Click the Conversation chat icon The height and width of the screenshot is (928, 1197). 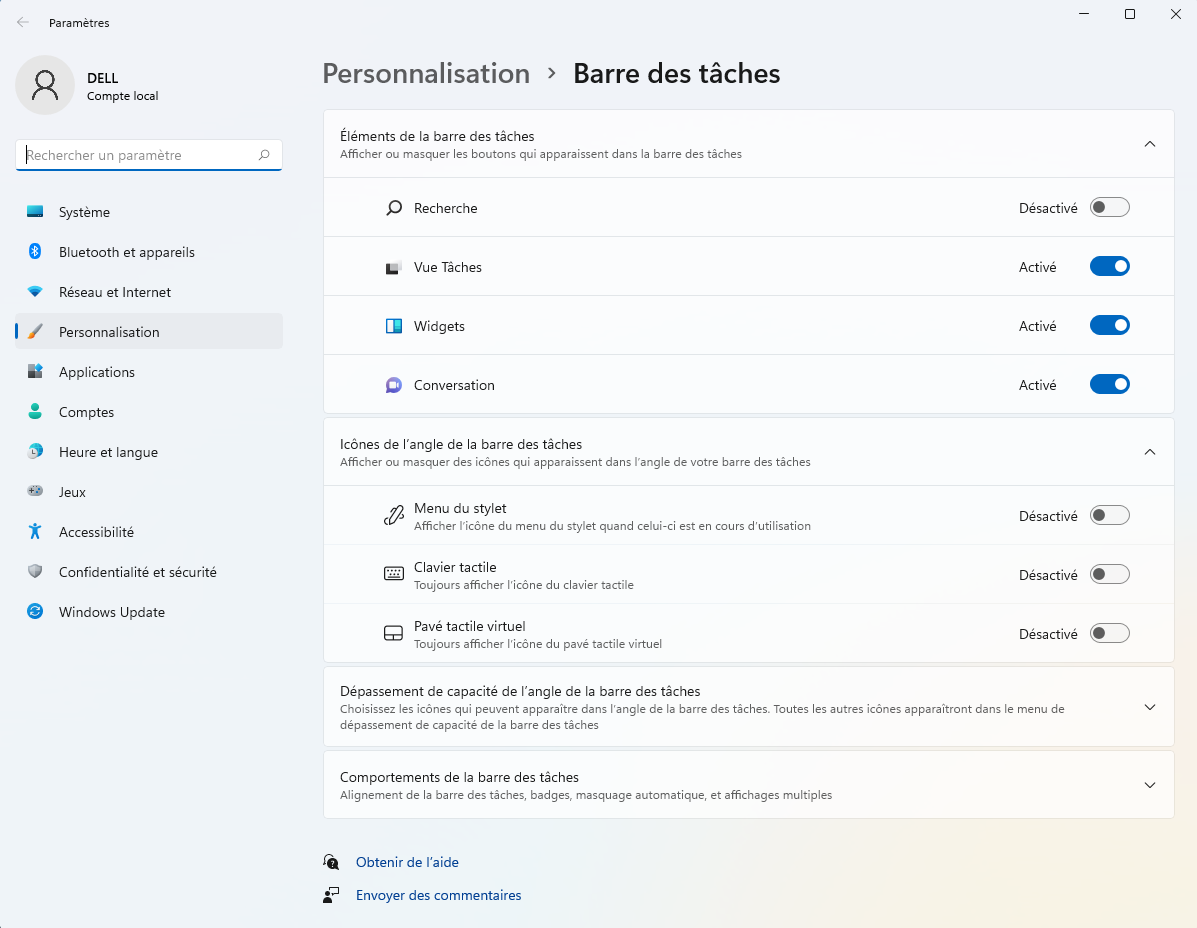[394, 385]
